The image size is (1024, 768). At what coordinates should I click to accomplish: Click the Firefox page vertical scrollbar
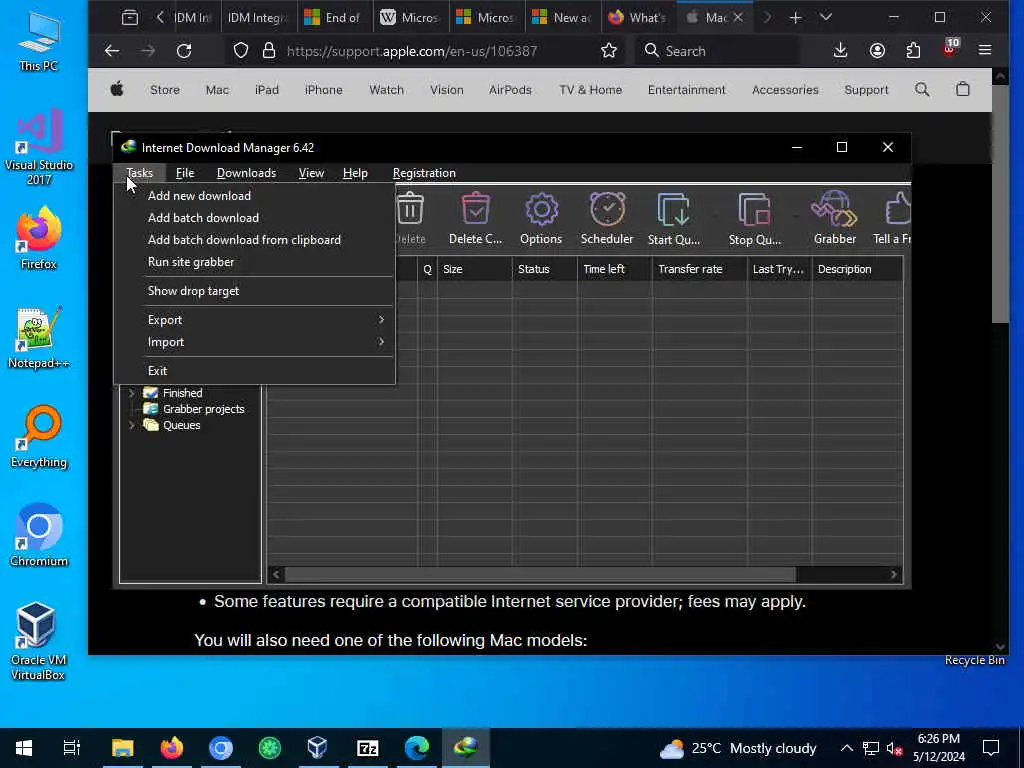coord(1000,204)
